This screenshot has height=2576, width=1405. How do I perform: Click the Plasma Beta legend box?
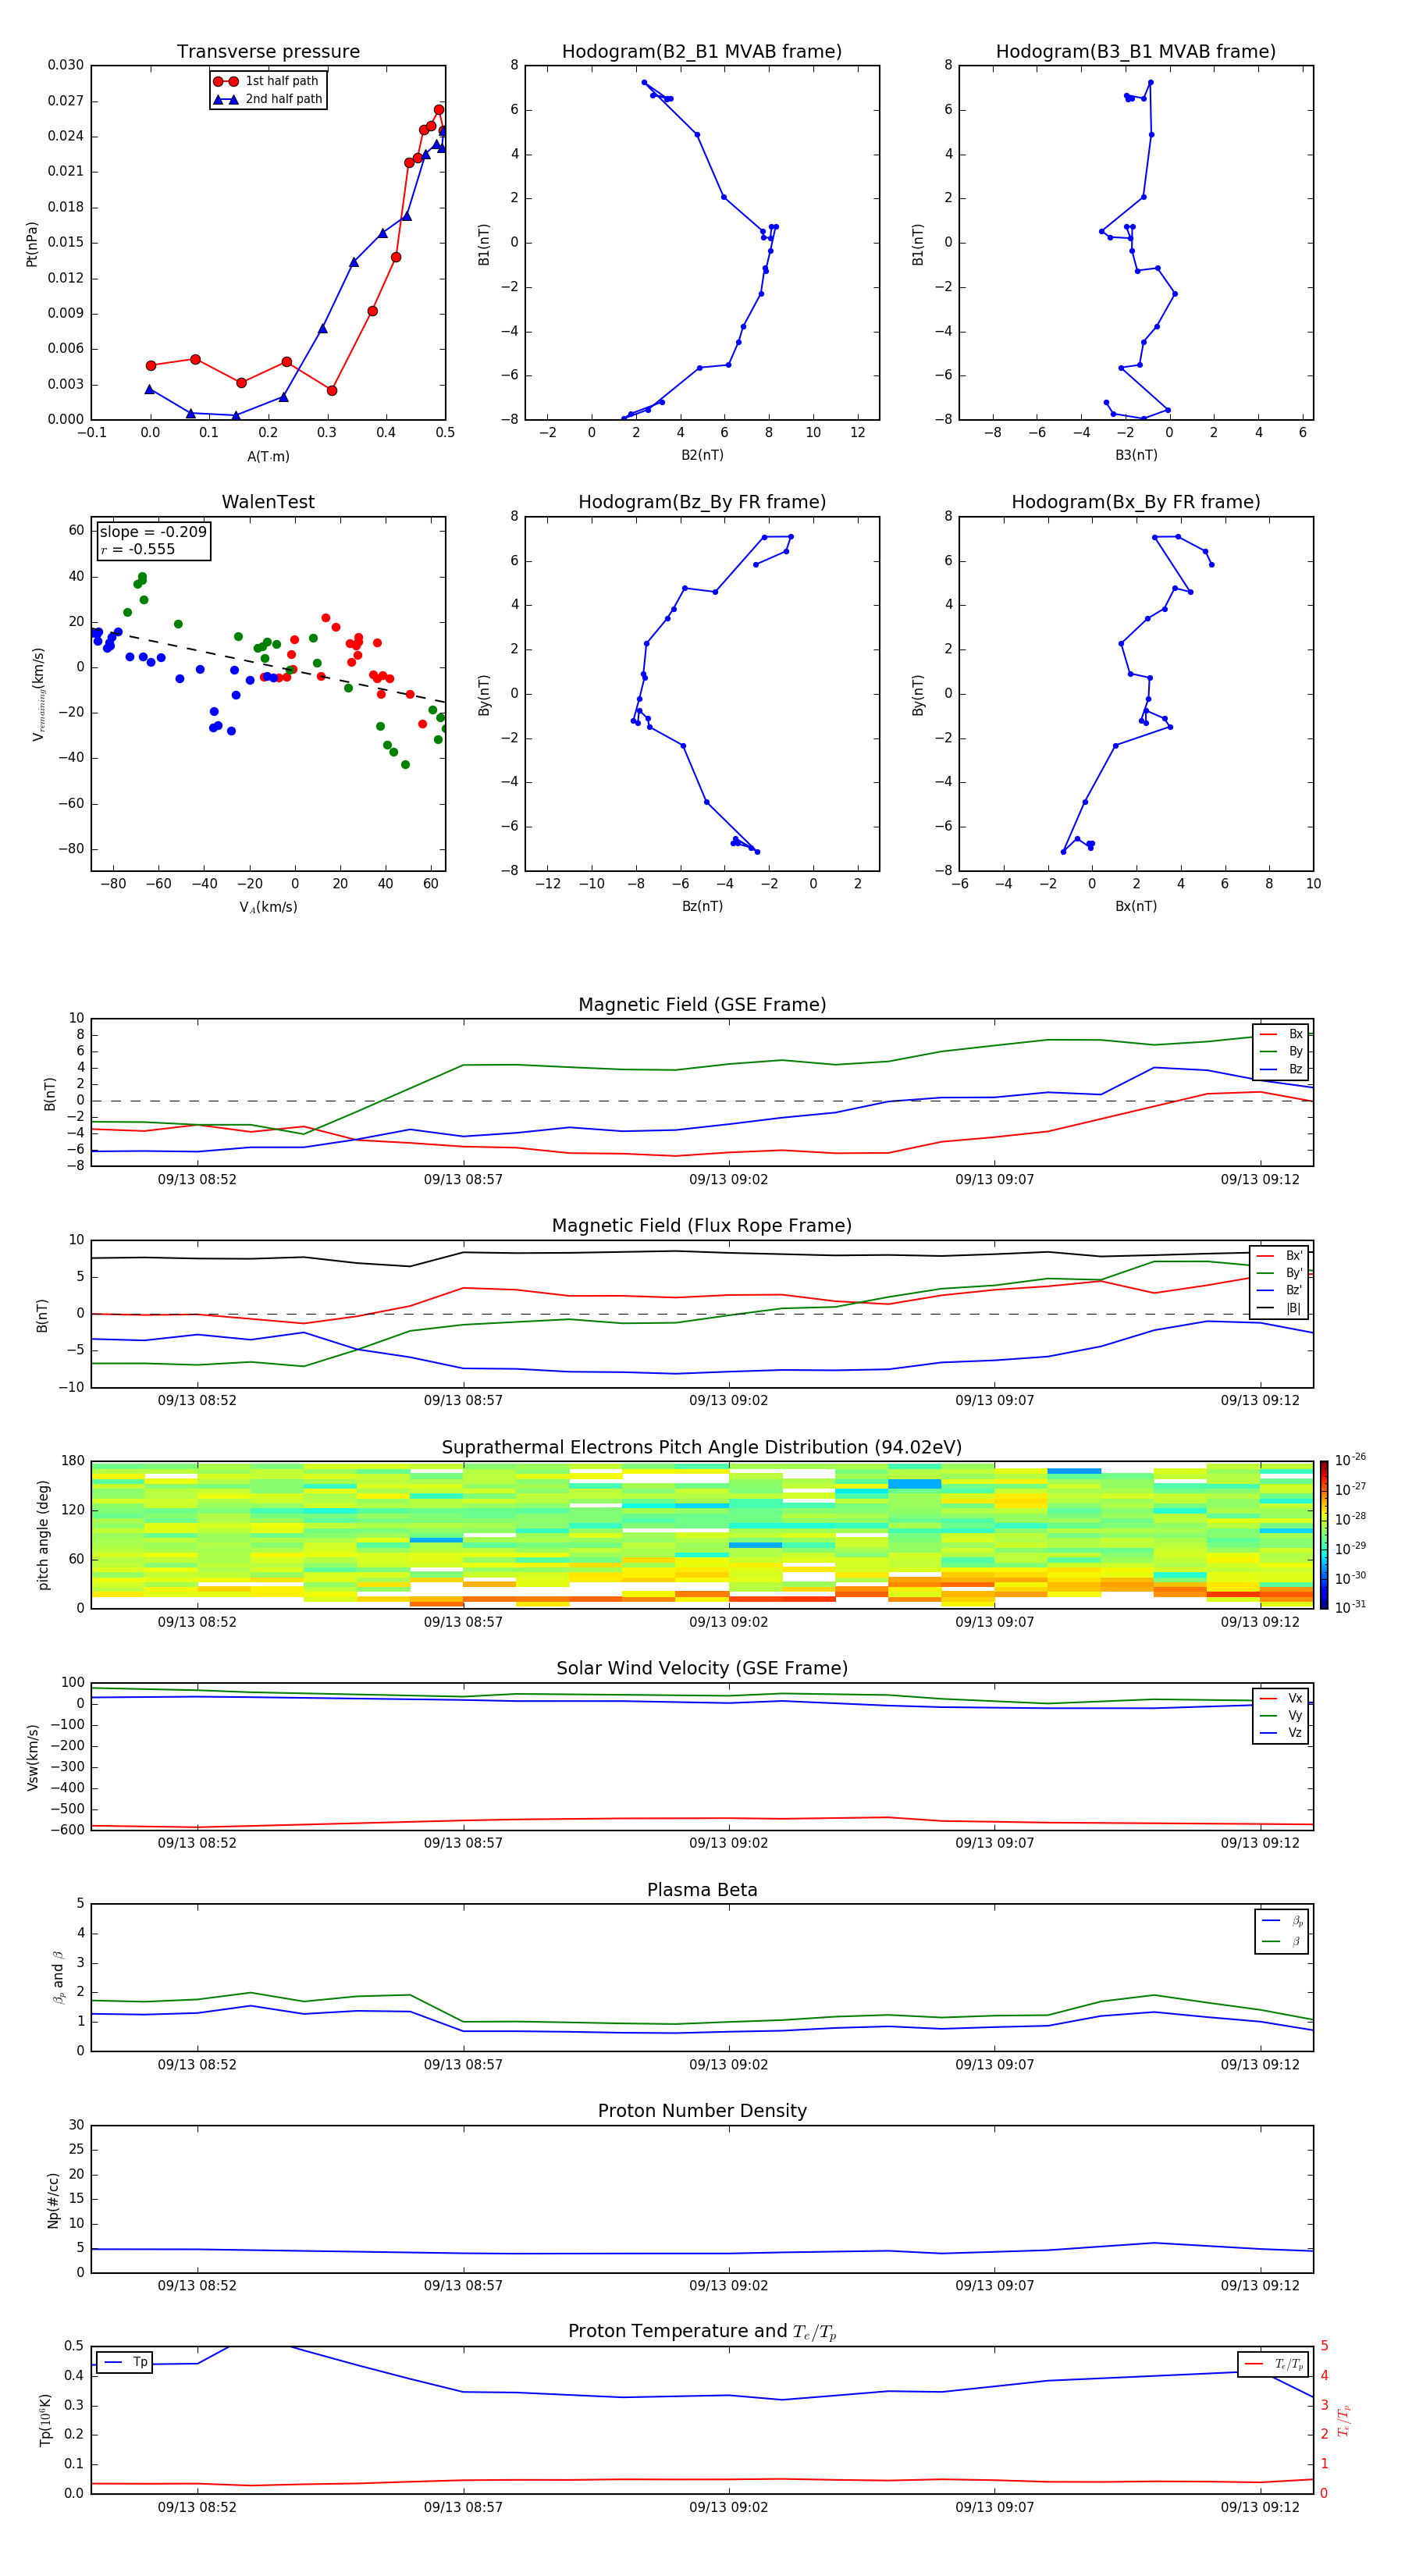1281,1931
